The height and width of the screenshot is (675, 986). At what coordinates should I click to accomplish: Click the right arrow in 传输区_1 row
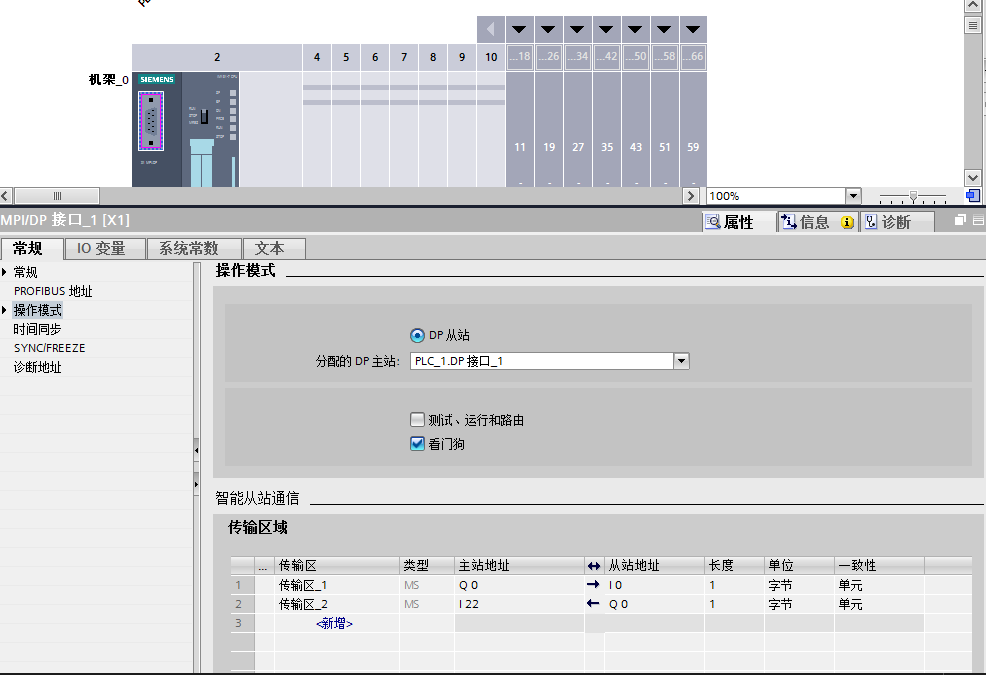(593, 584)
